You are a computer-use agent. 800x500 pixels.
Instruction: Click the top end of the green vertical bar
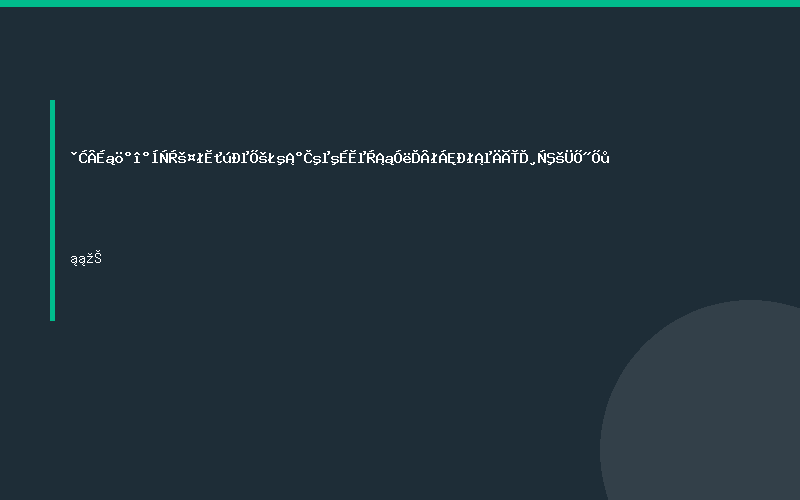53,103
